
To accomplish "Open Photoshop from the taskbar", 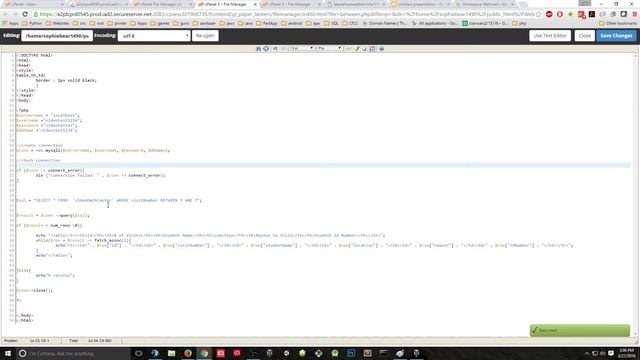I will tap(351, 353).
